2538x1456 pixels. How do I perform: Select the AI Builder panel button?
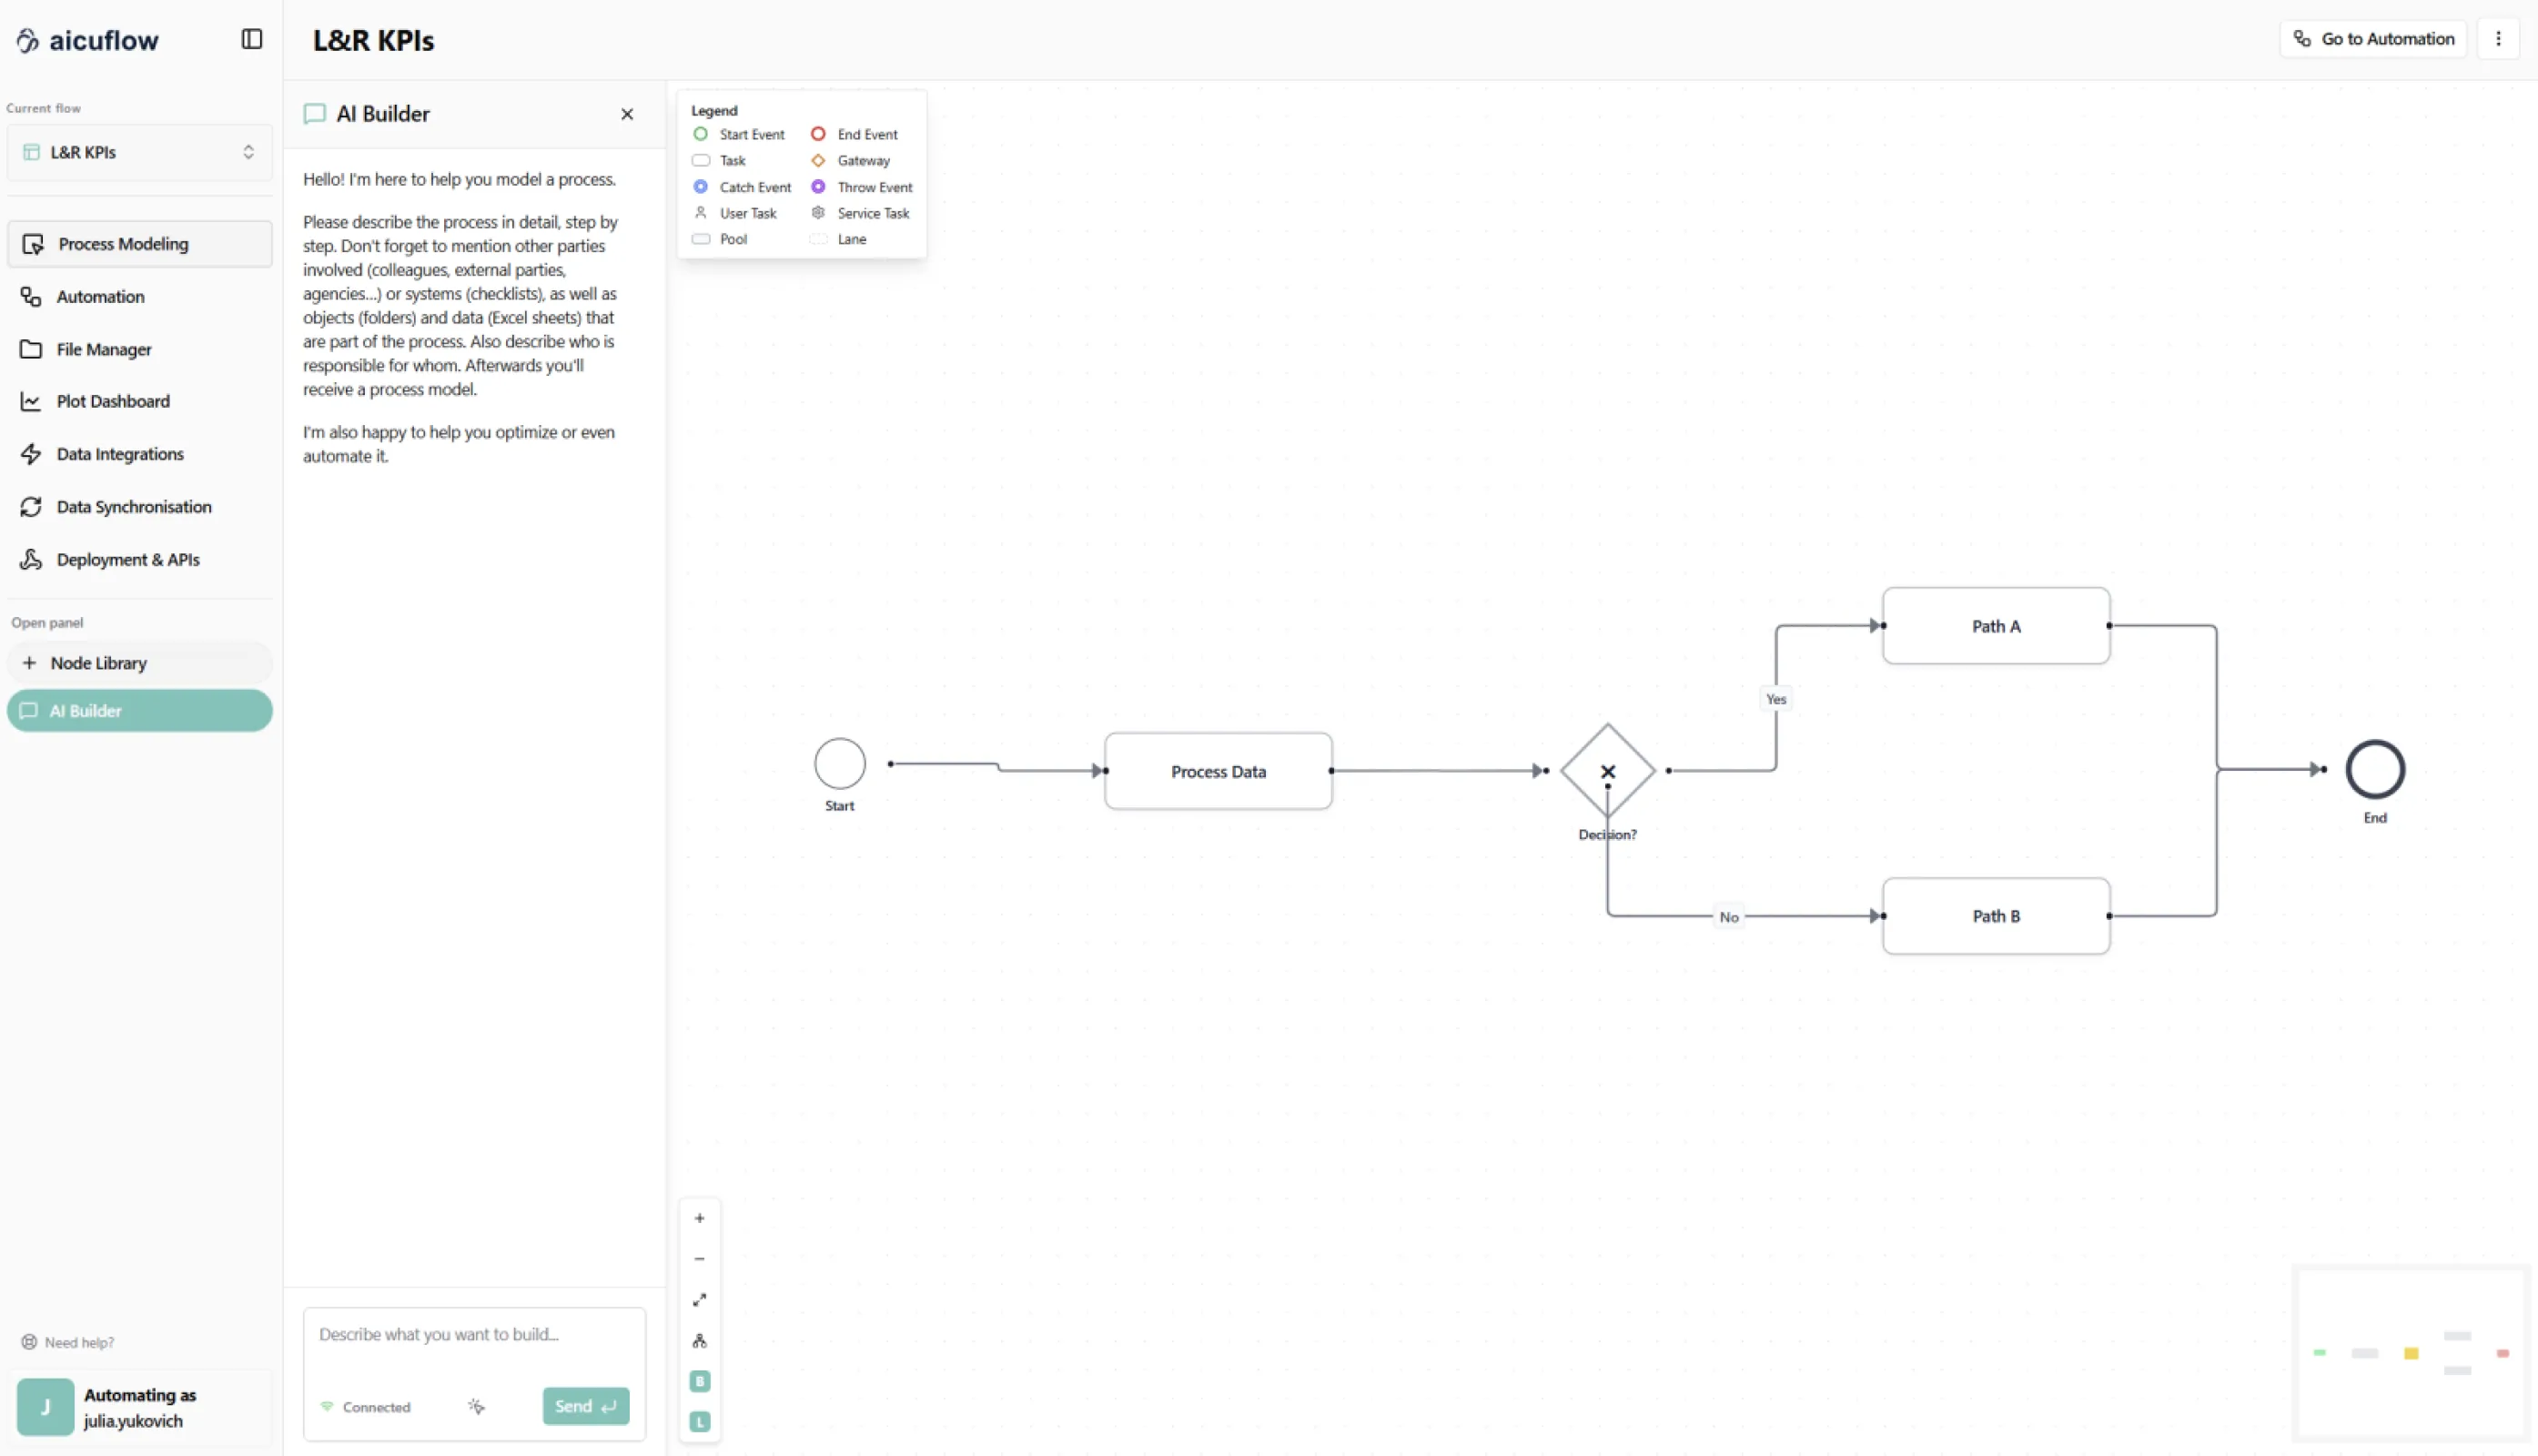click(140, 711)
